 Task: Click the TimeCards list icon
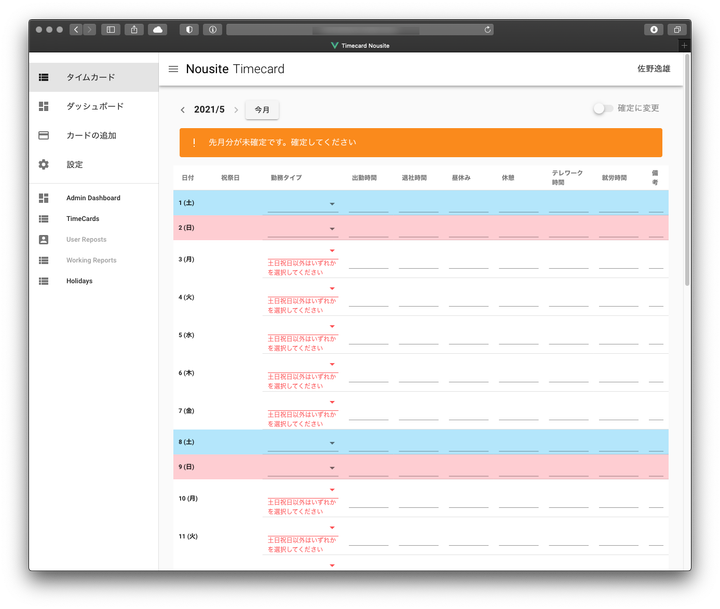(x=44, y=219)
